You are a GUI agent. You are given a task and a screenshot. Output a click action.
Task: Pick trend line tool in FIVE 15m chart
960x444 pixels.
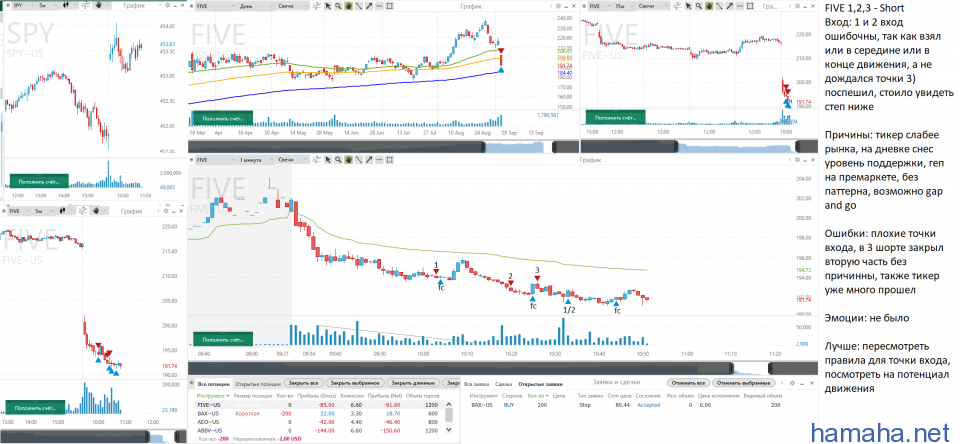719,6
